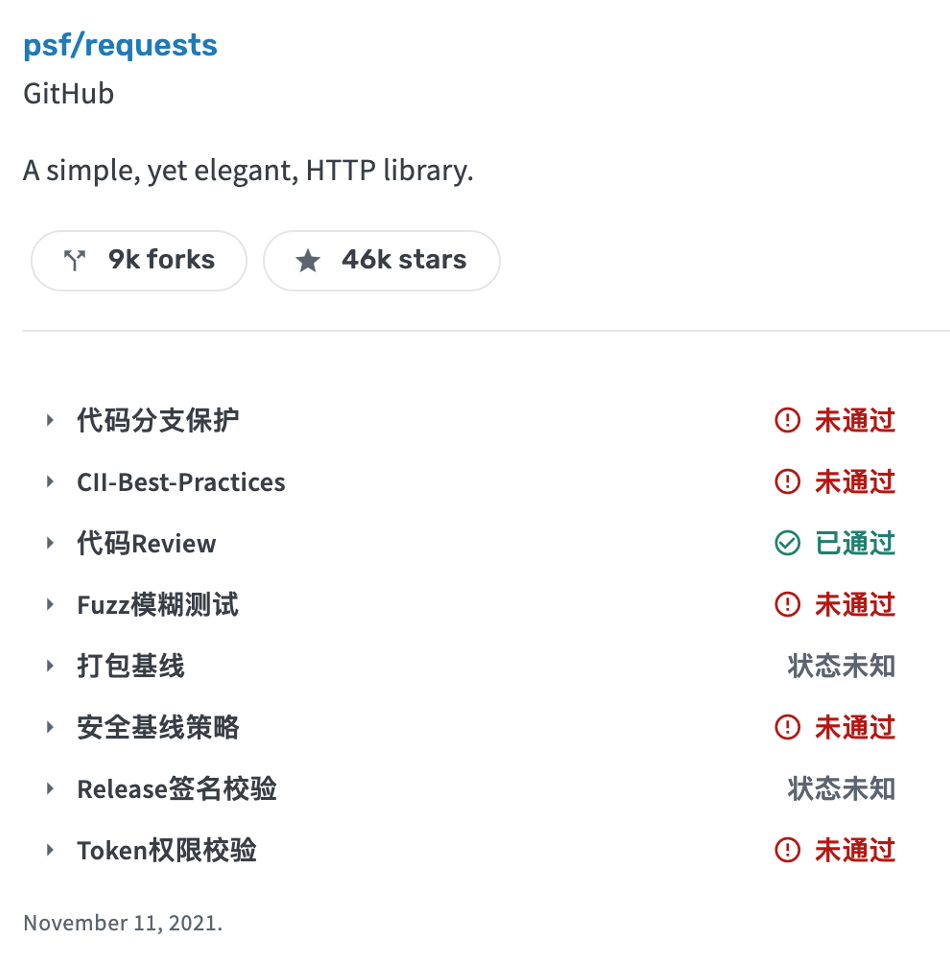Viewport: 950px width, 954px height.
Task: Expand the 代码Review section arrow
Action: click(50, 543)
